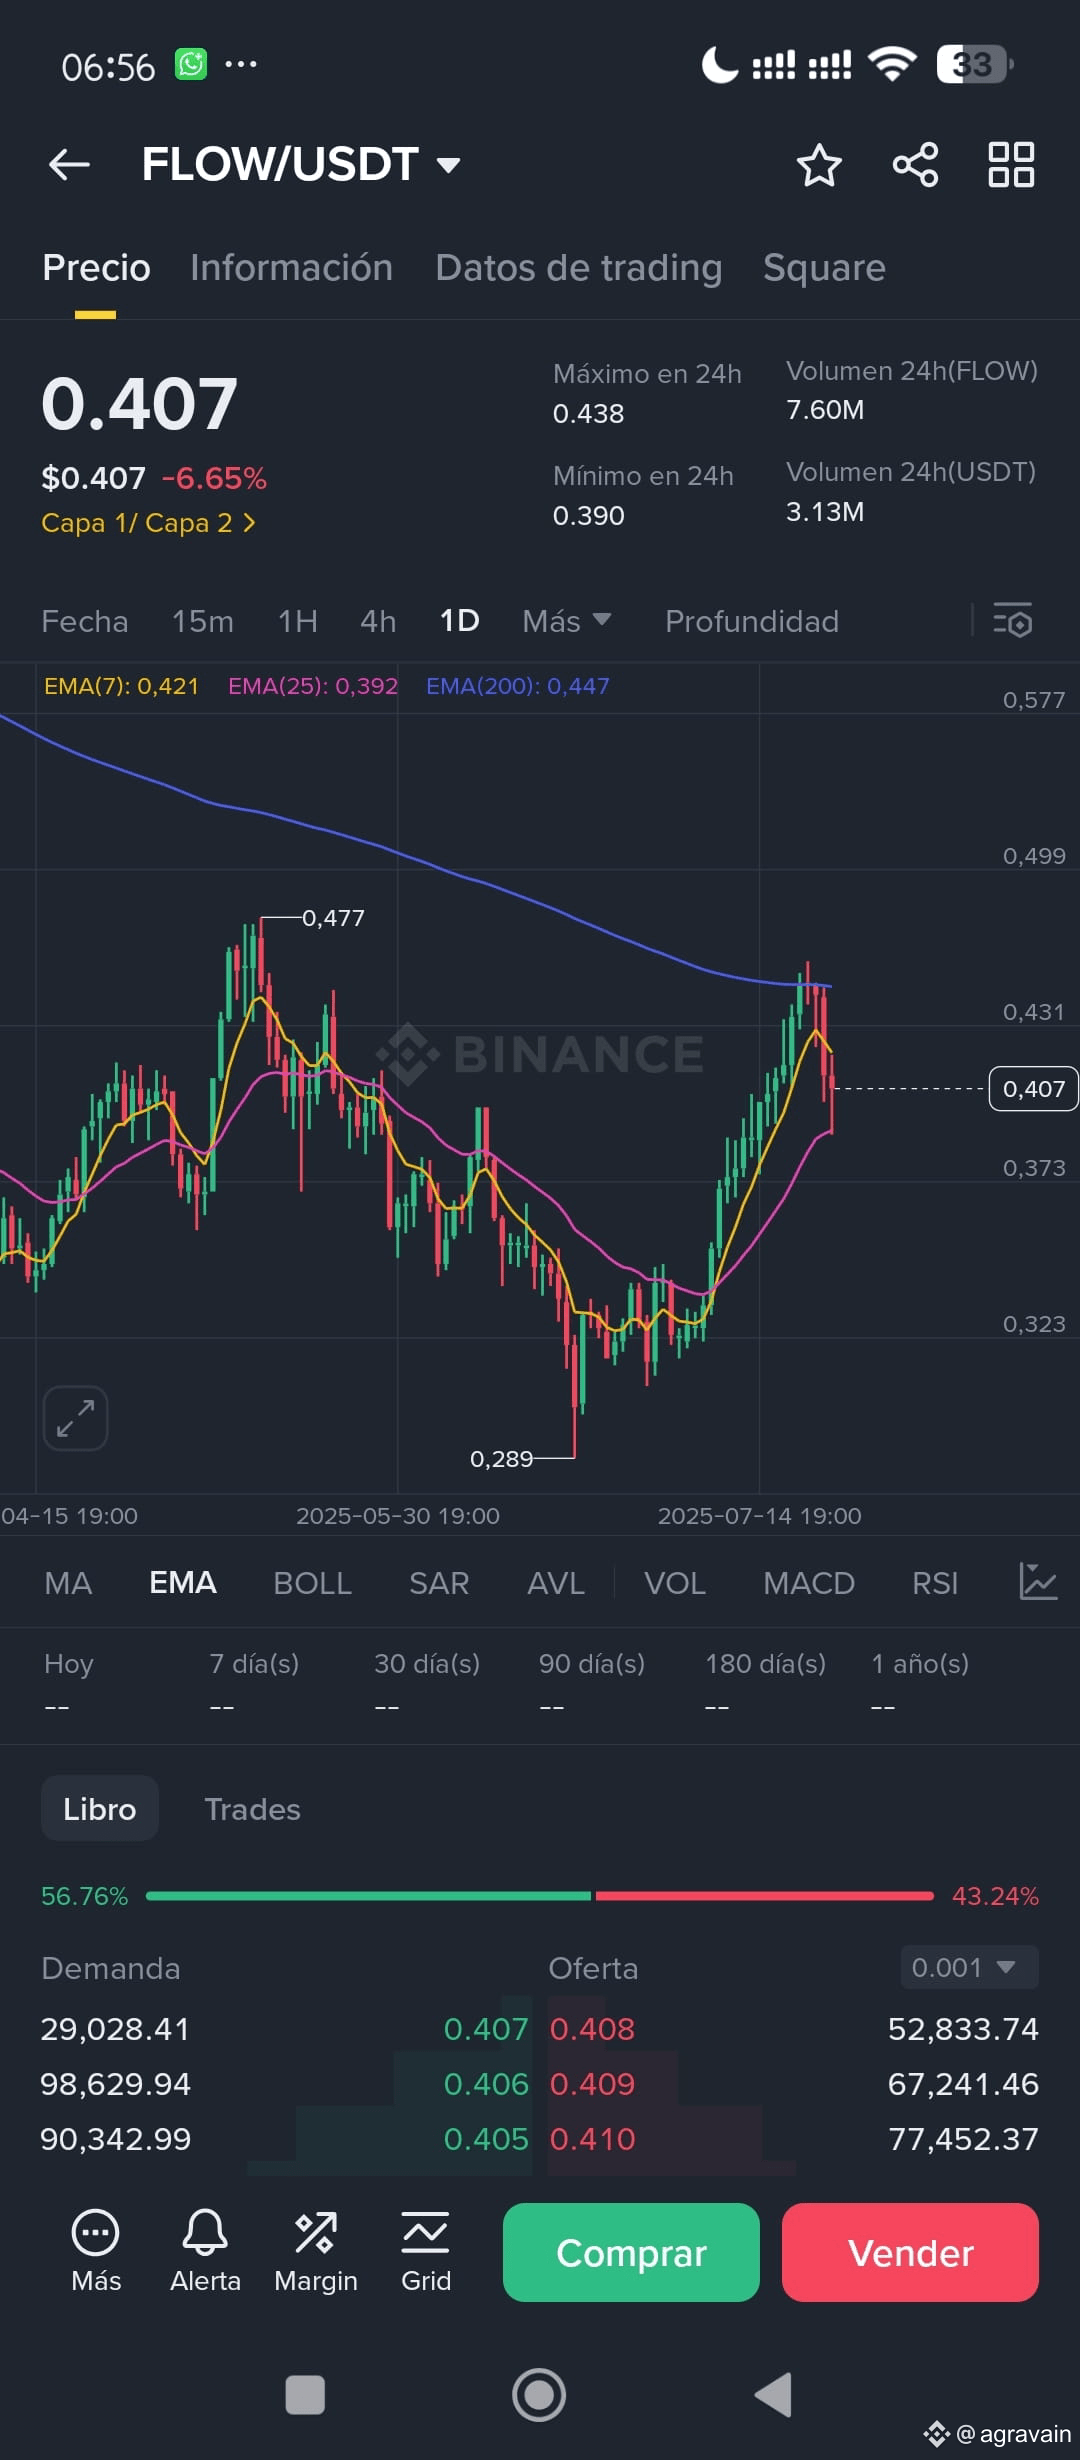The height and width of the screenshot is (2460, 1080).
Task: Open Datos de trading tab
Action: click(x=578, y=268)
